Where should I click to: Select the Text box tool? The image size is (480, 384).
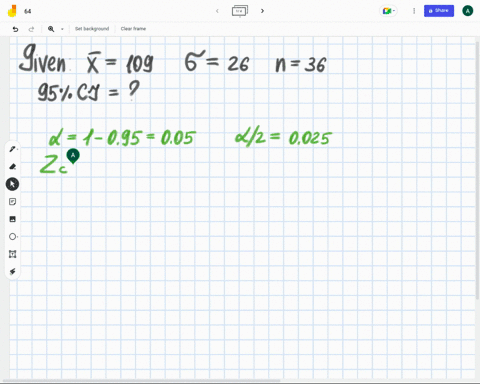[x=13, y=254]
